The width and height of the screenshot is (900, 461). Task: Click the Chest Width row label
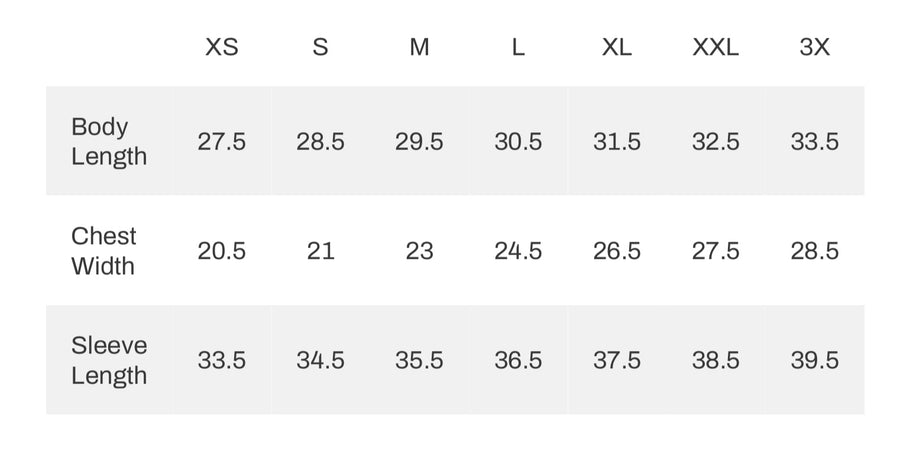click(103, 251)
